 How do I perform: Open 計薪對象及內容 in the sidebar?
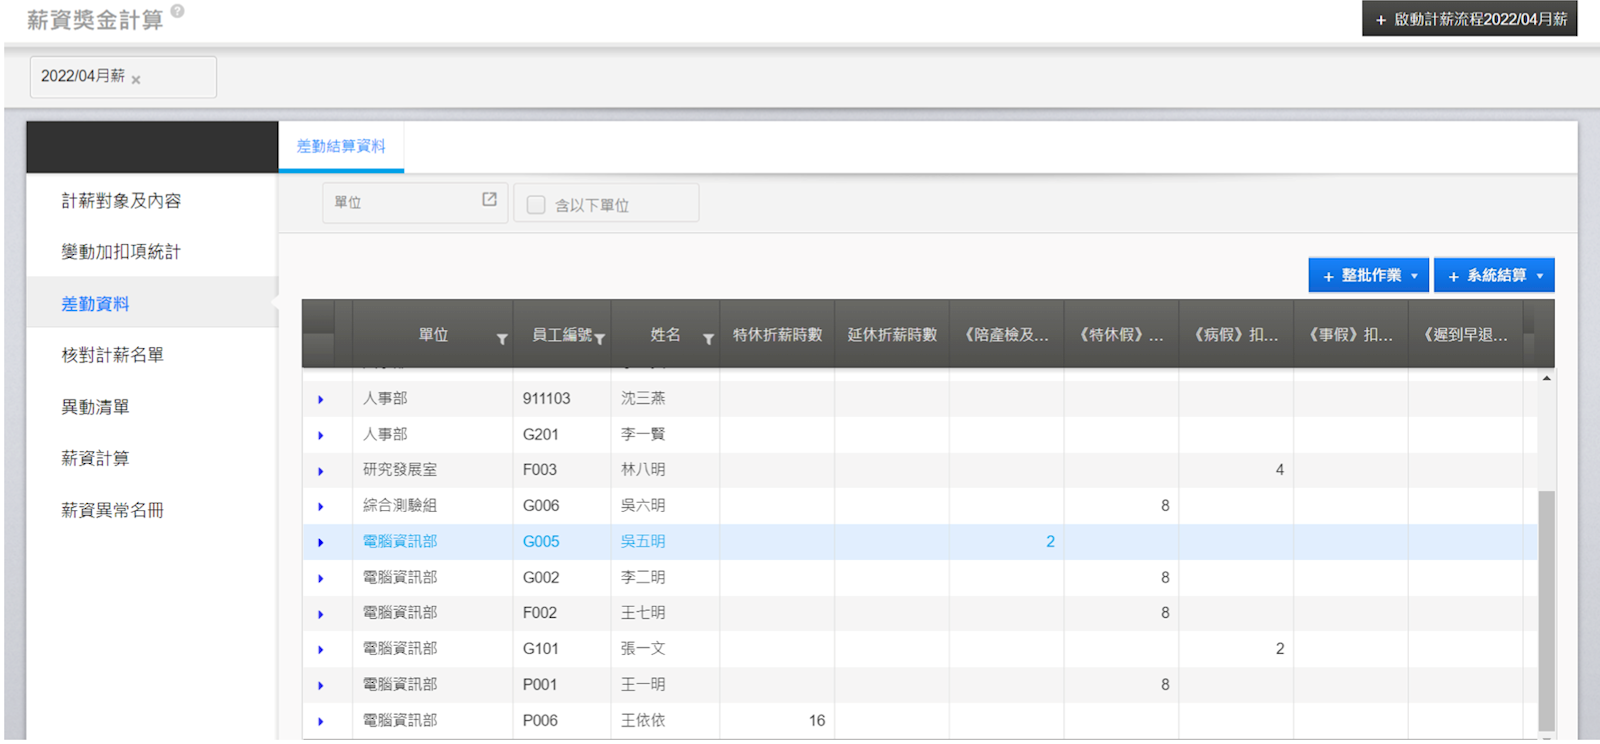pyautogui.click(x=121, y=201)
